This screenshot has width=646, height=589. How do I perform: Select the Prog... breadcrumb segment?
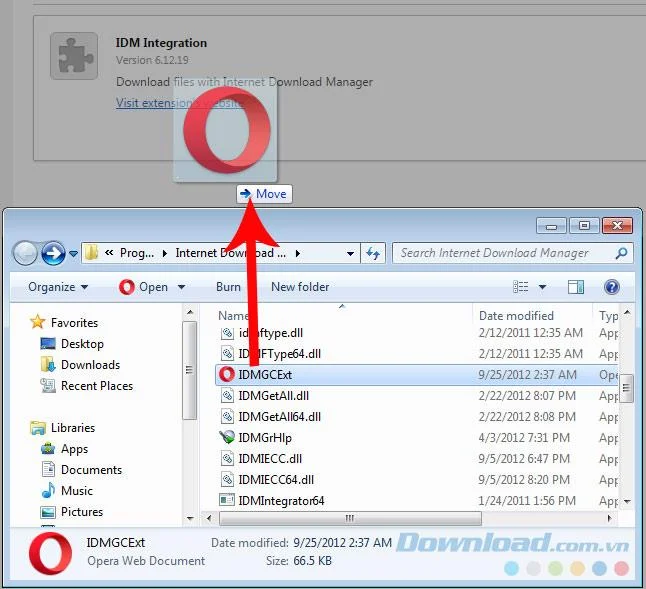tap(137, 253)
